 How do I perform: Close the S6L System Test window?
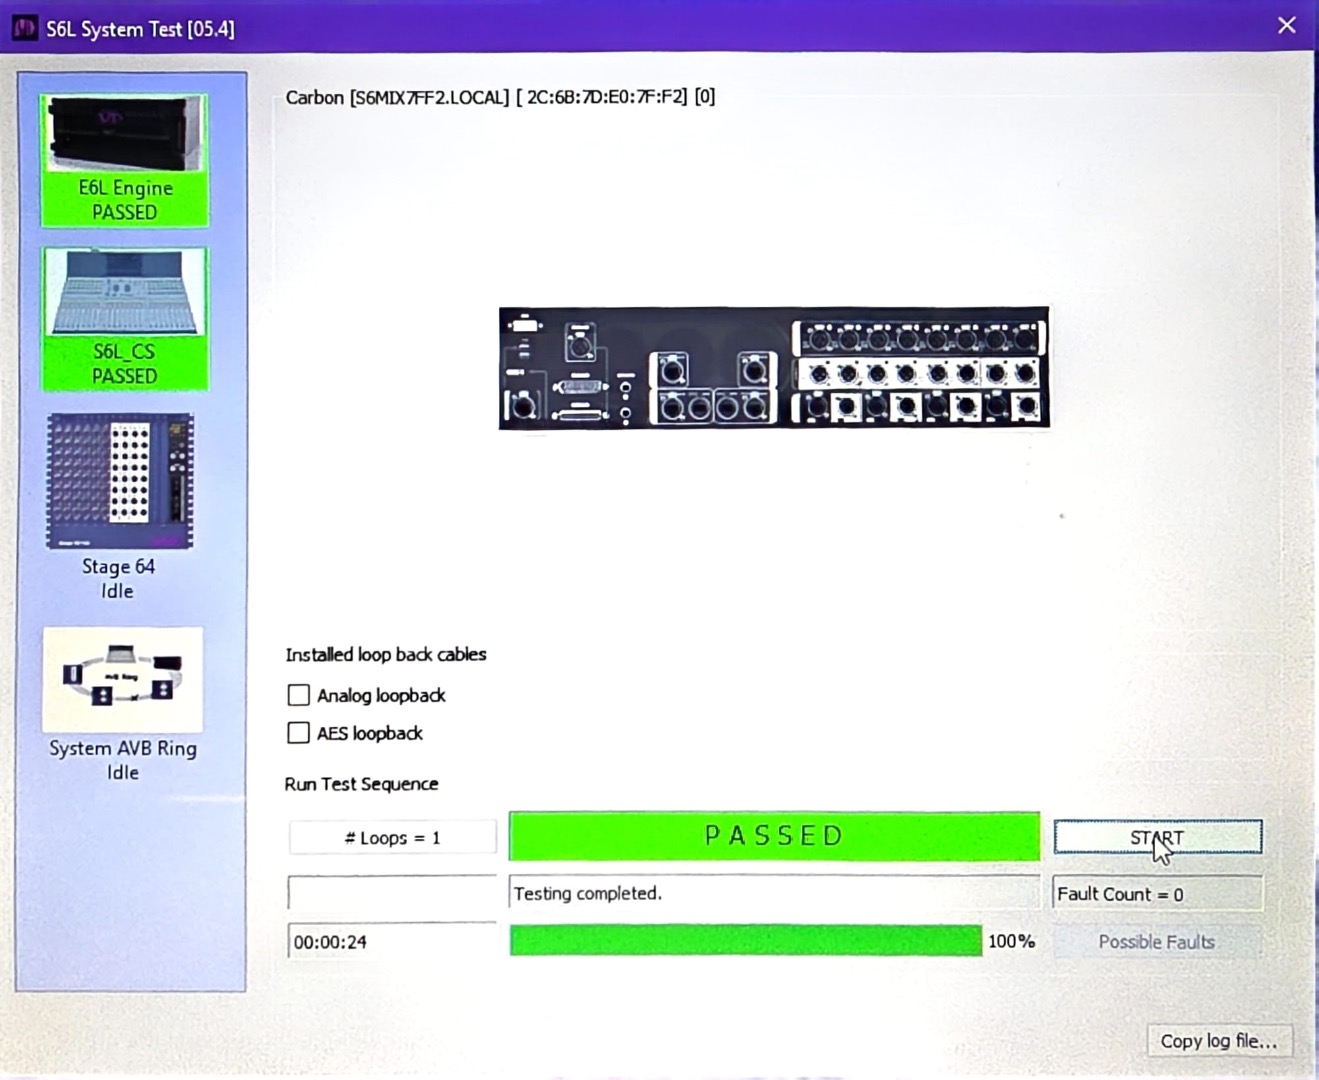tap(1287, 26)
